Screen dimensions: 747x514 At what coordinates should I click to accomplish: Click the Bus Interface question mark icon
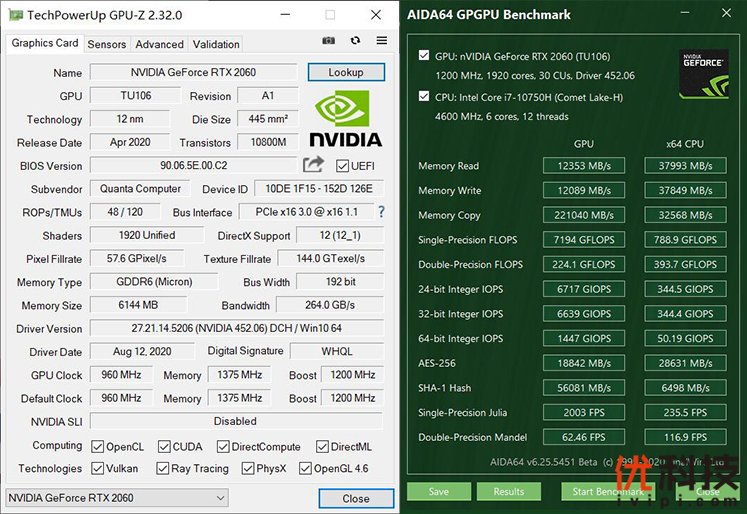click(380, 212)
